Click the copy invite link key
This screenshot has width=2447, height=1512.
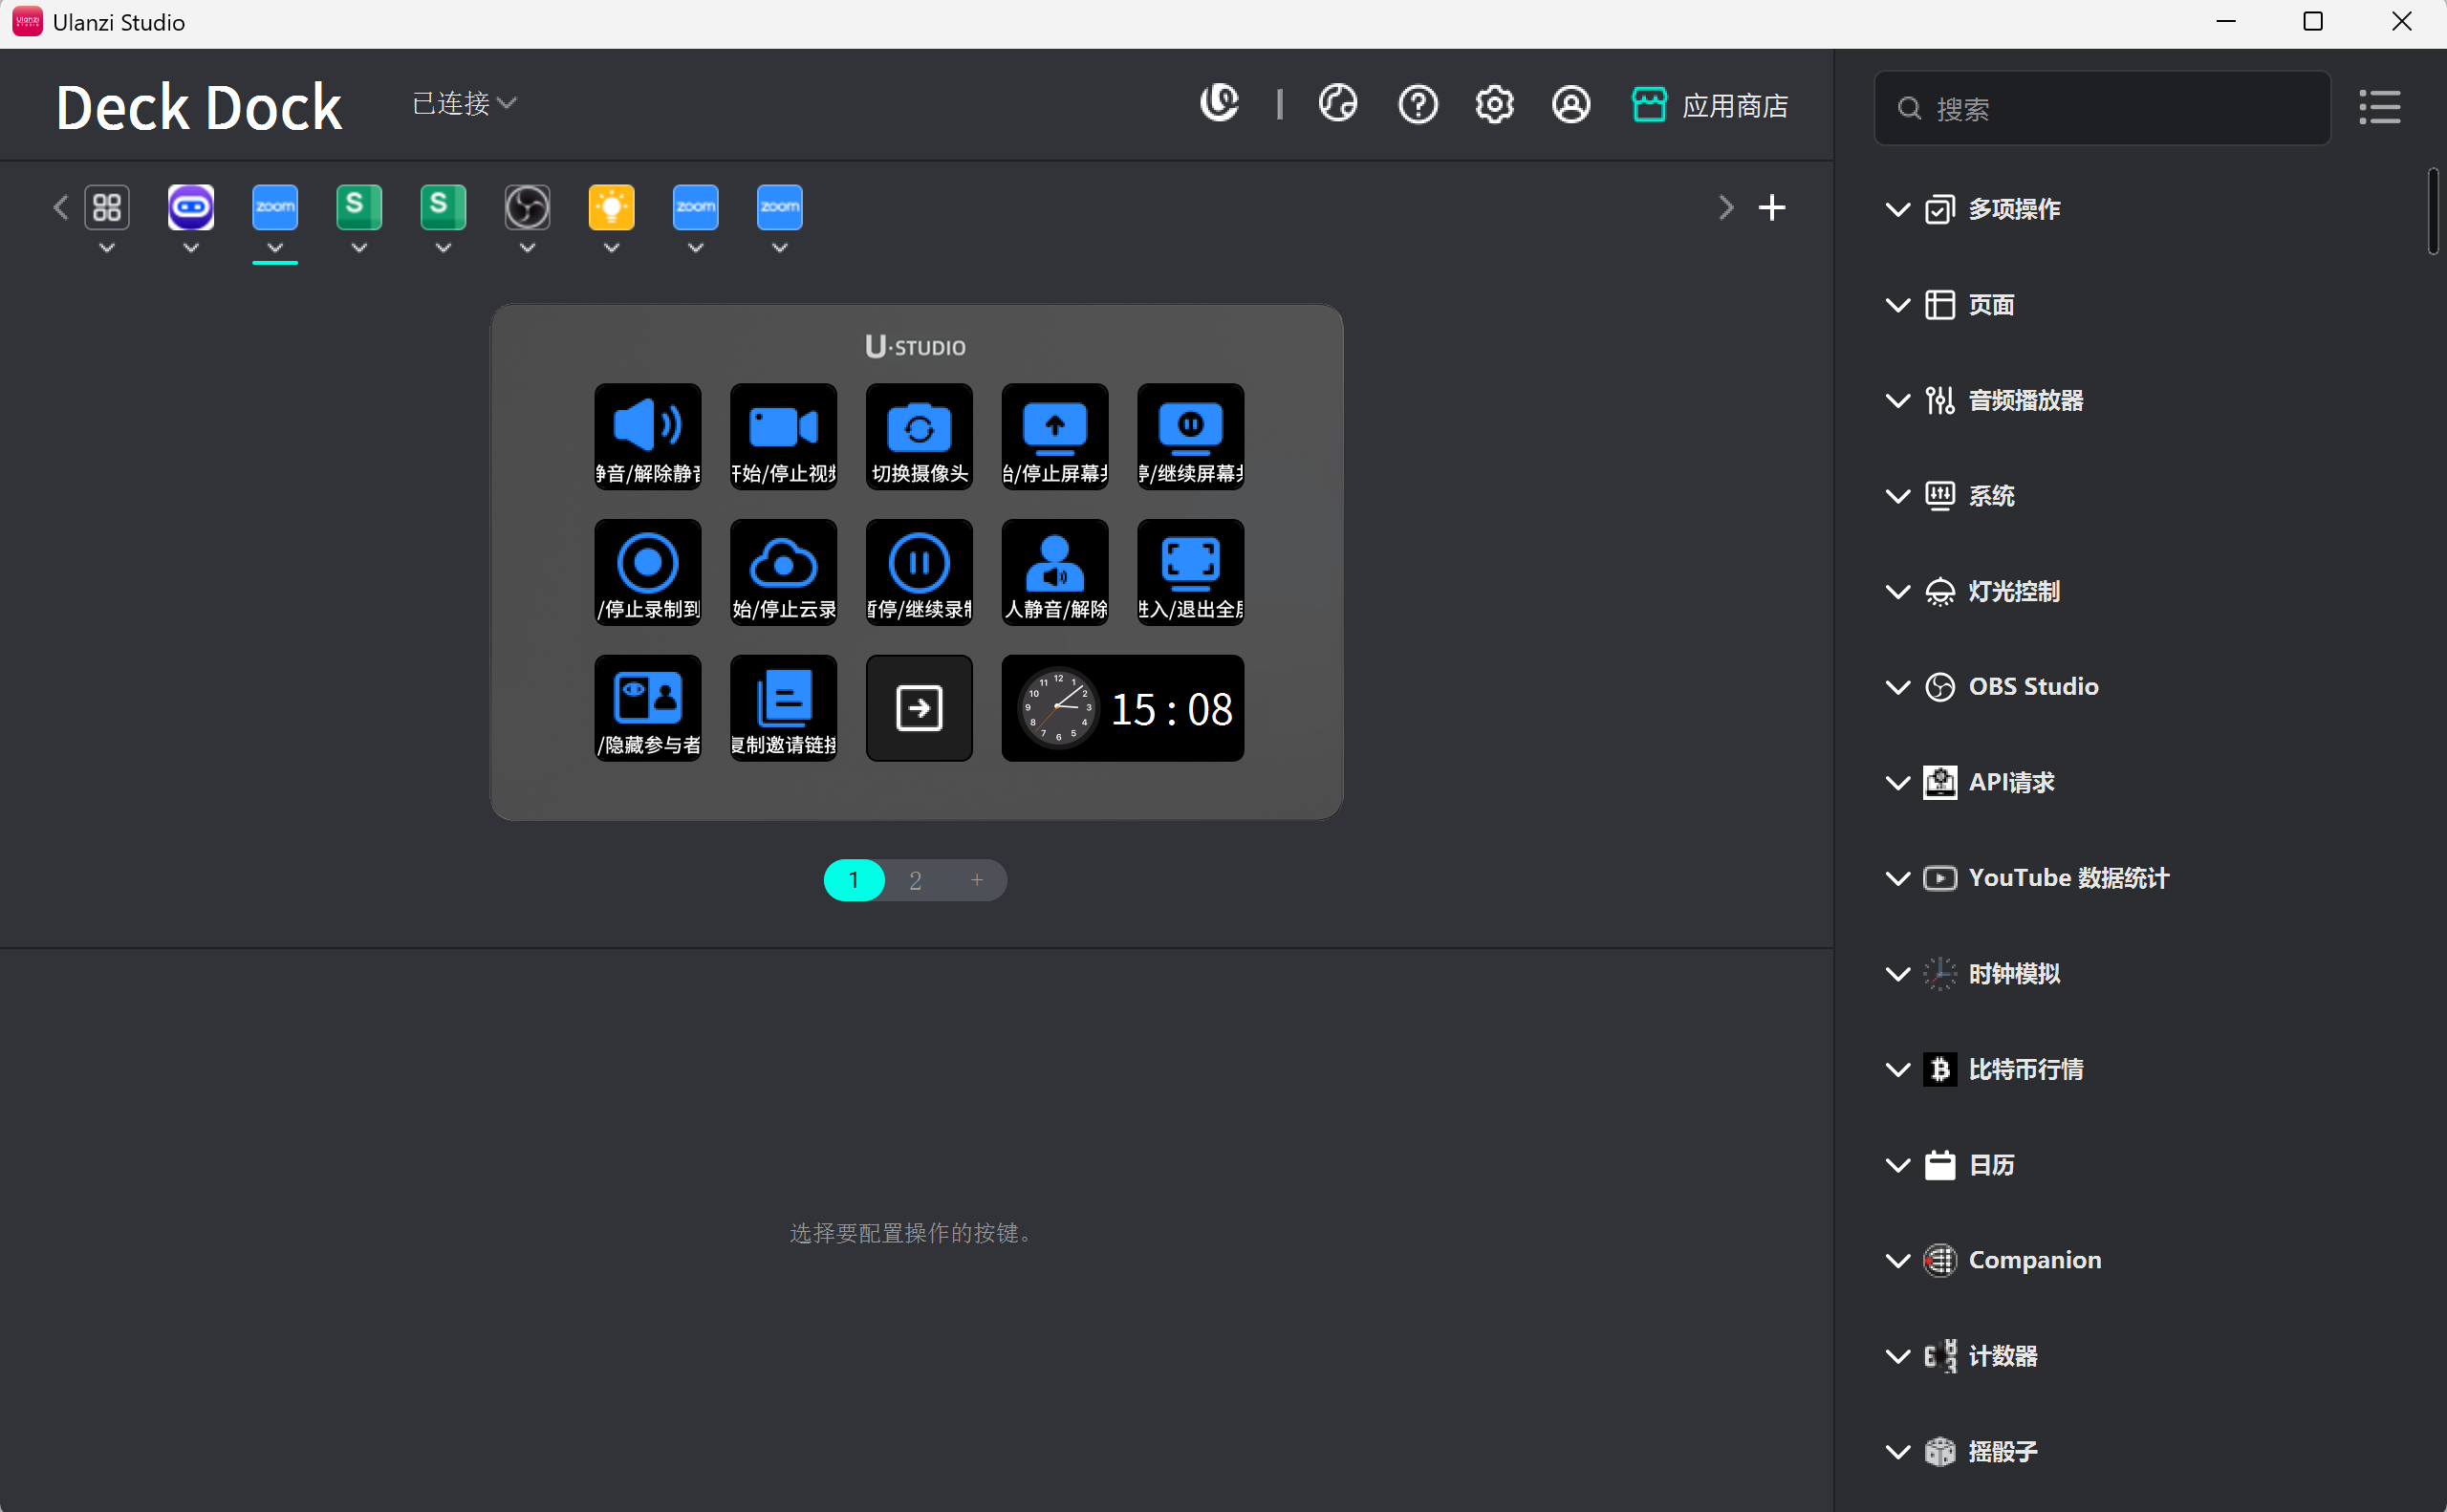[x=783, y=707]
